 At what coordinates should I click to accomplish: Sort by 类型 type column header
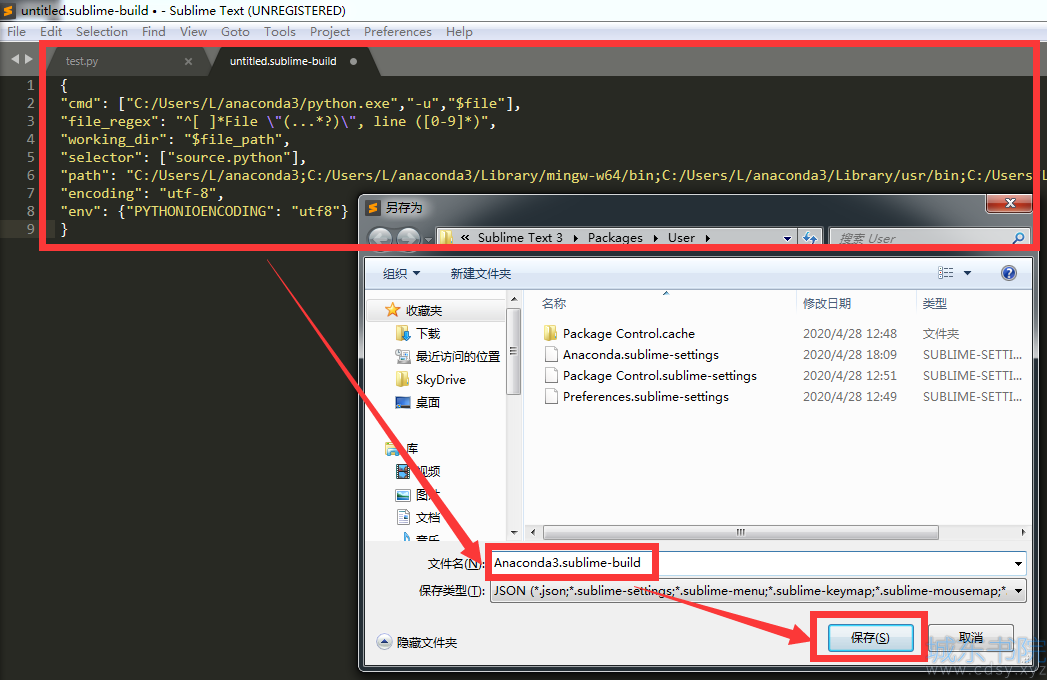pyautogui.click(x=934, y=303)
